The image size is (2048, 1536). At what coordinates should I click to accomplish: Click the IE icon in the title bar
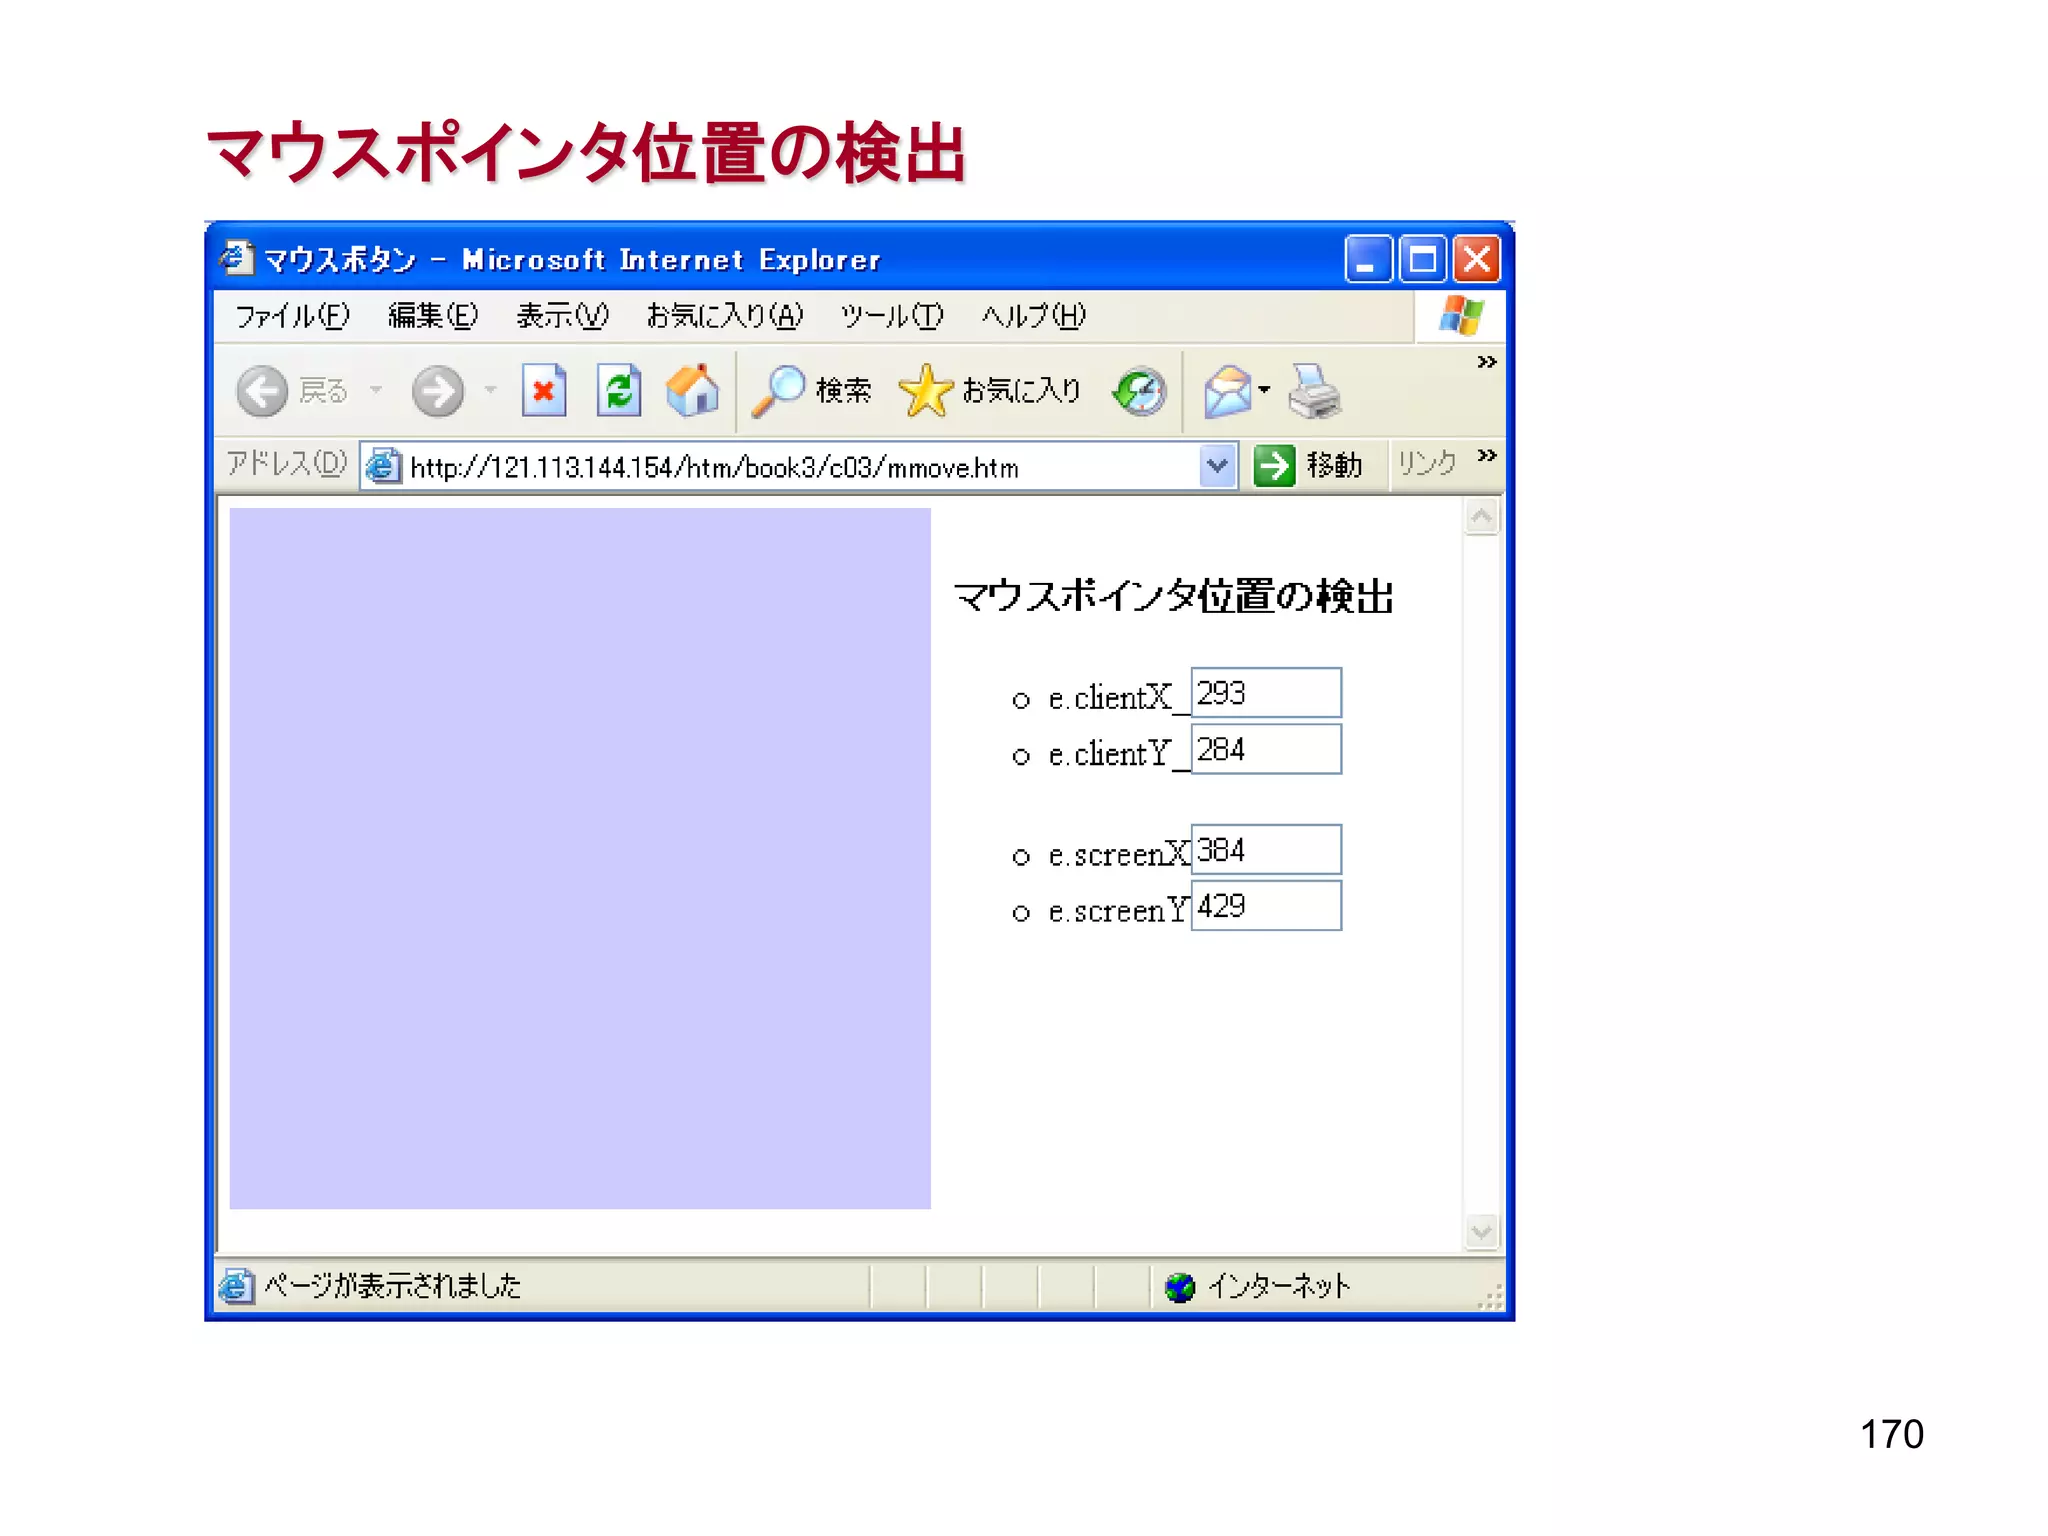coord(236,258)
